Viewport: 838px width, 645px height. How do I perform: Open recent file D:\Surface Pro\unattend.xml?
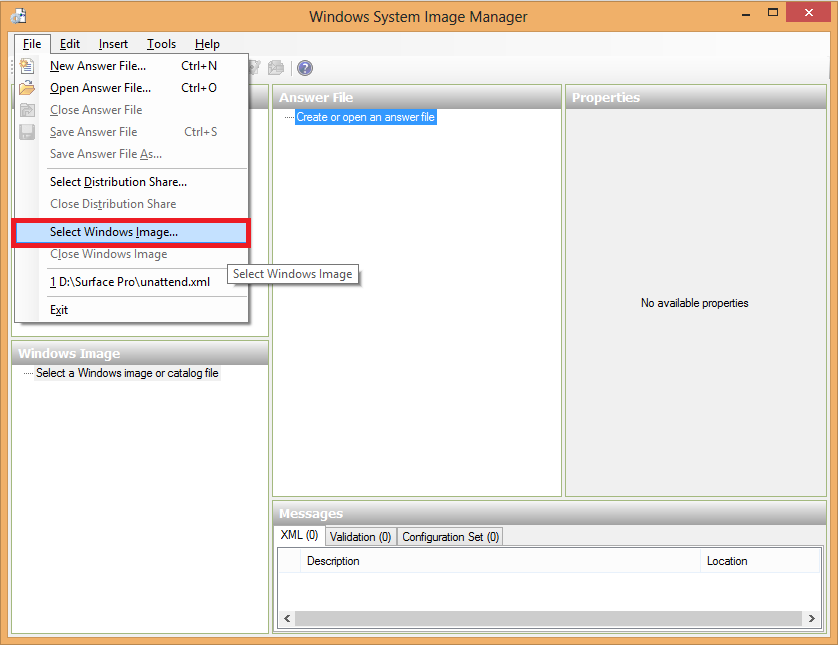click(x=131, y=282)
